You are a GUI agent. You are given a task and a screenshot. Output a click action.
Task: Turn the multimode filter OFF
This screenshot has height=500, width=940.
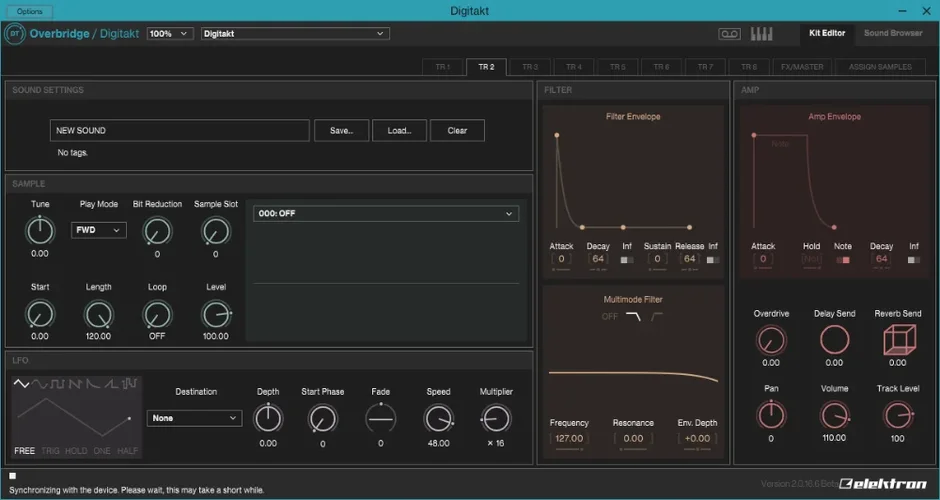tap(610, 317)
